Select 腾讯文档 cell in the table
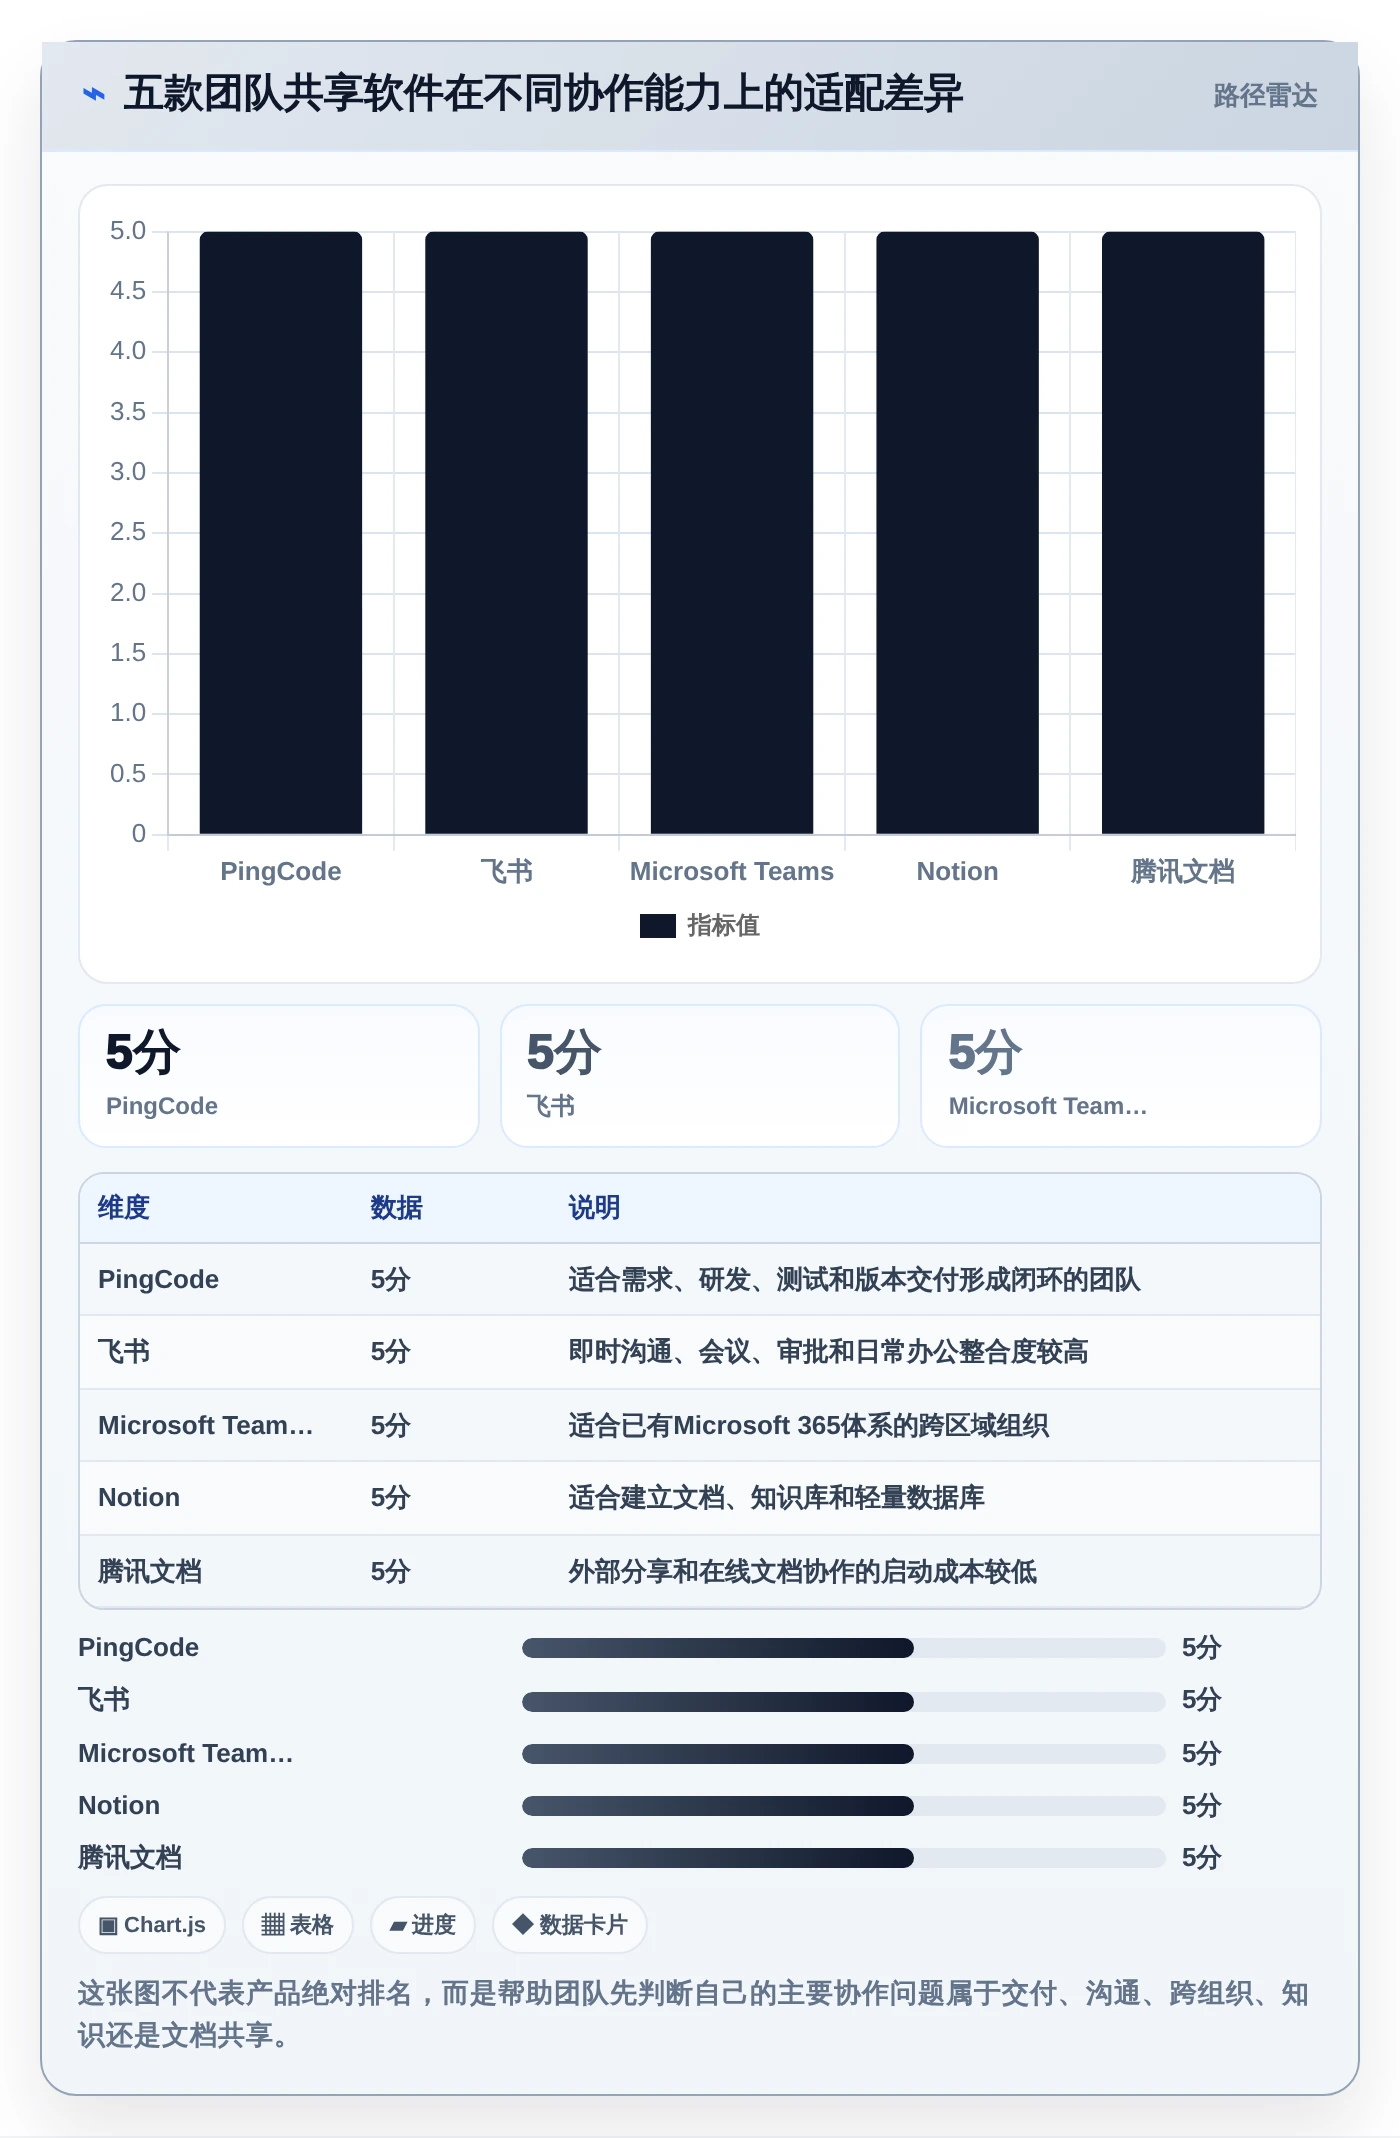The image size is (1400, 2138). [x=150, y=1571]
